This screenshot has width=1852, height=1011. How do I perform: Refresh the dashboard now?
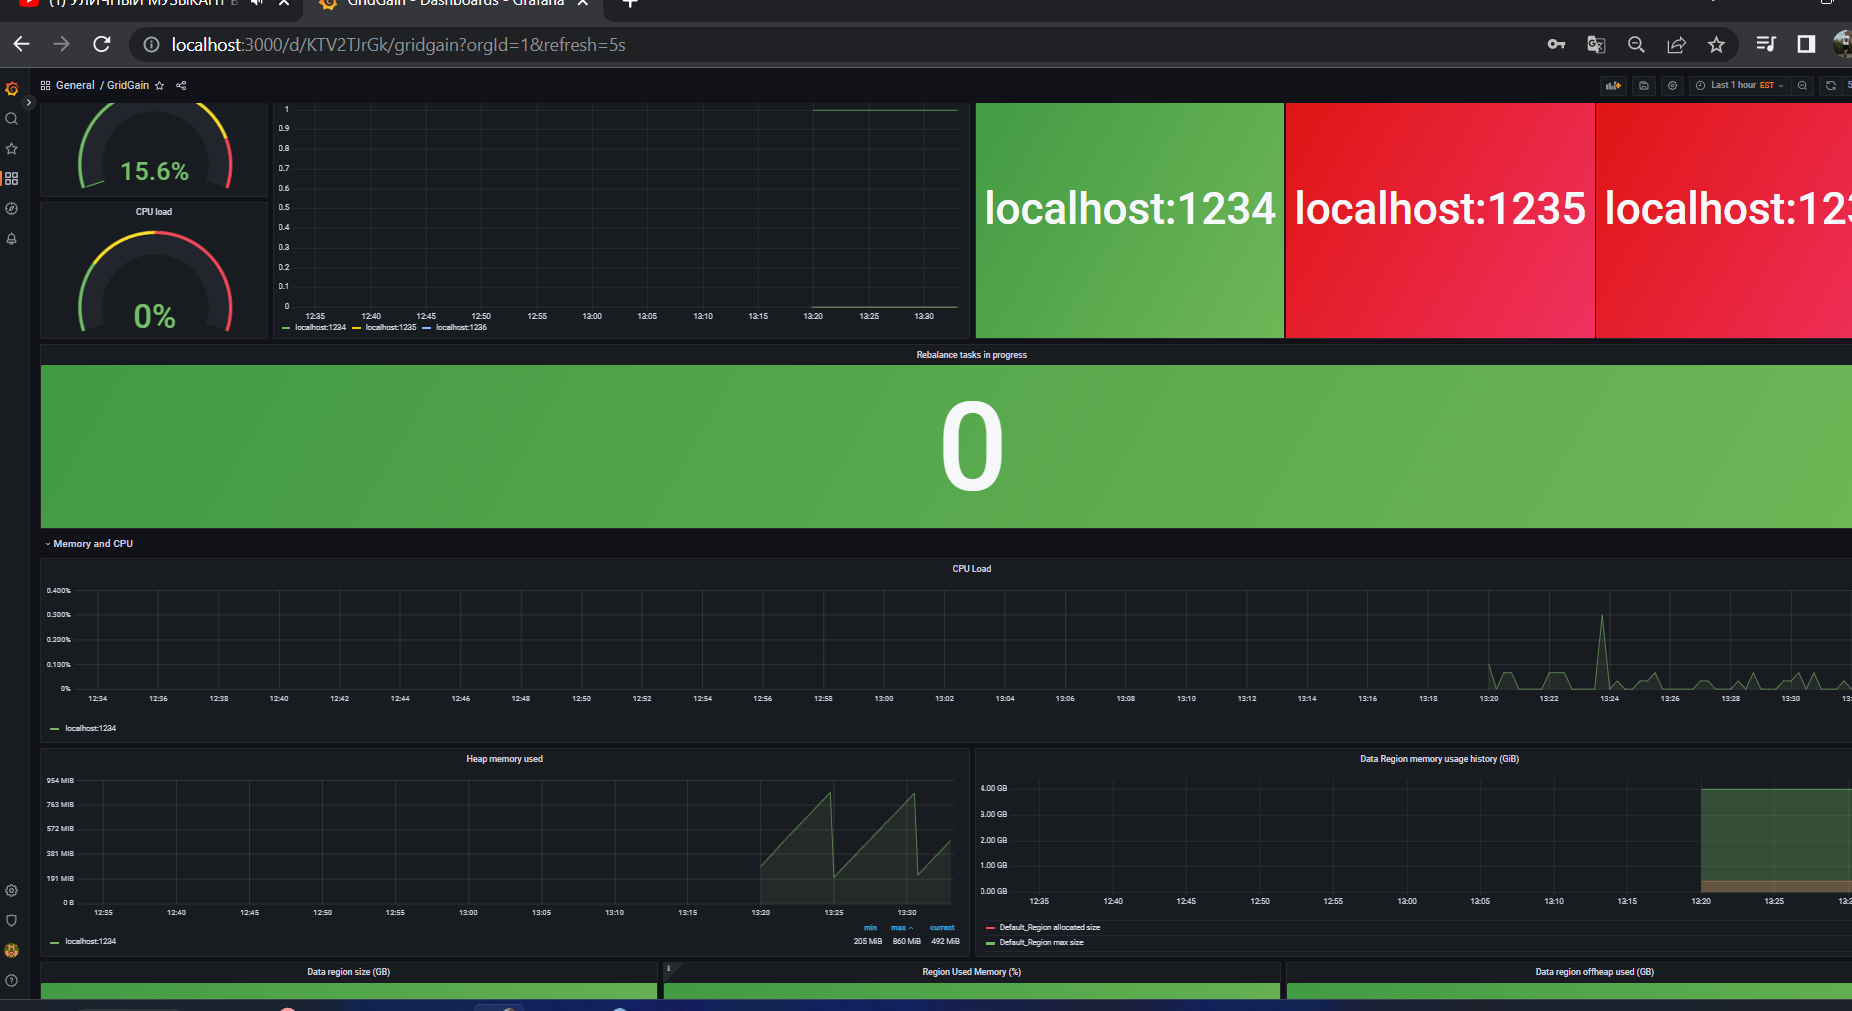pyautogui.click(x=1831, y=86)
